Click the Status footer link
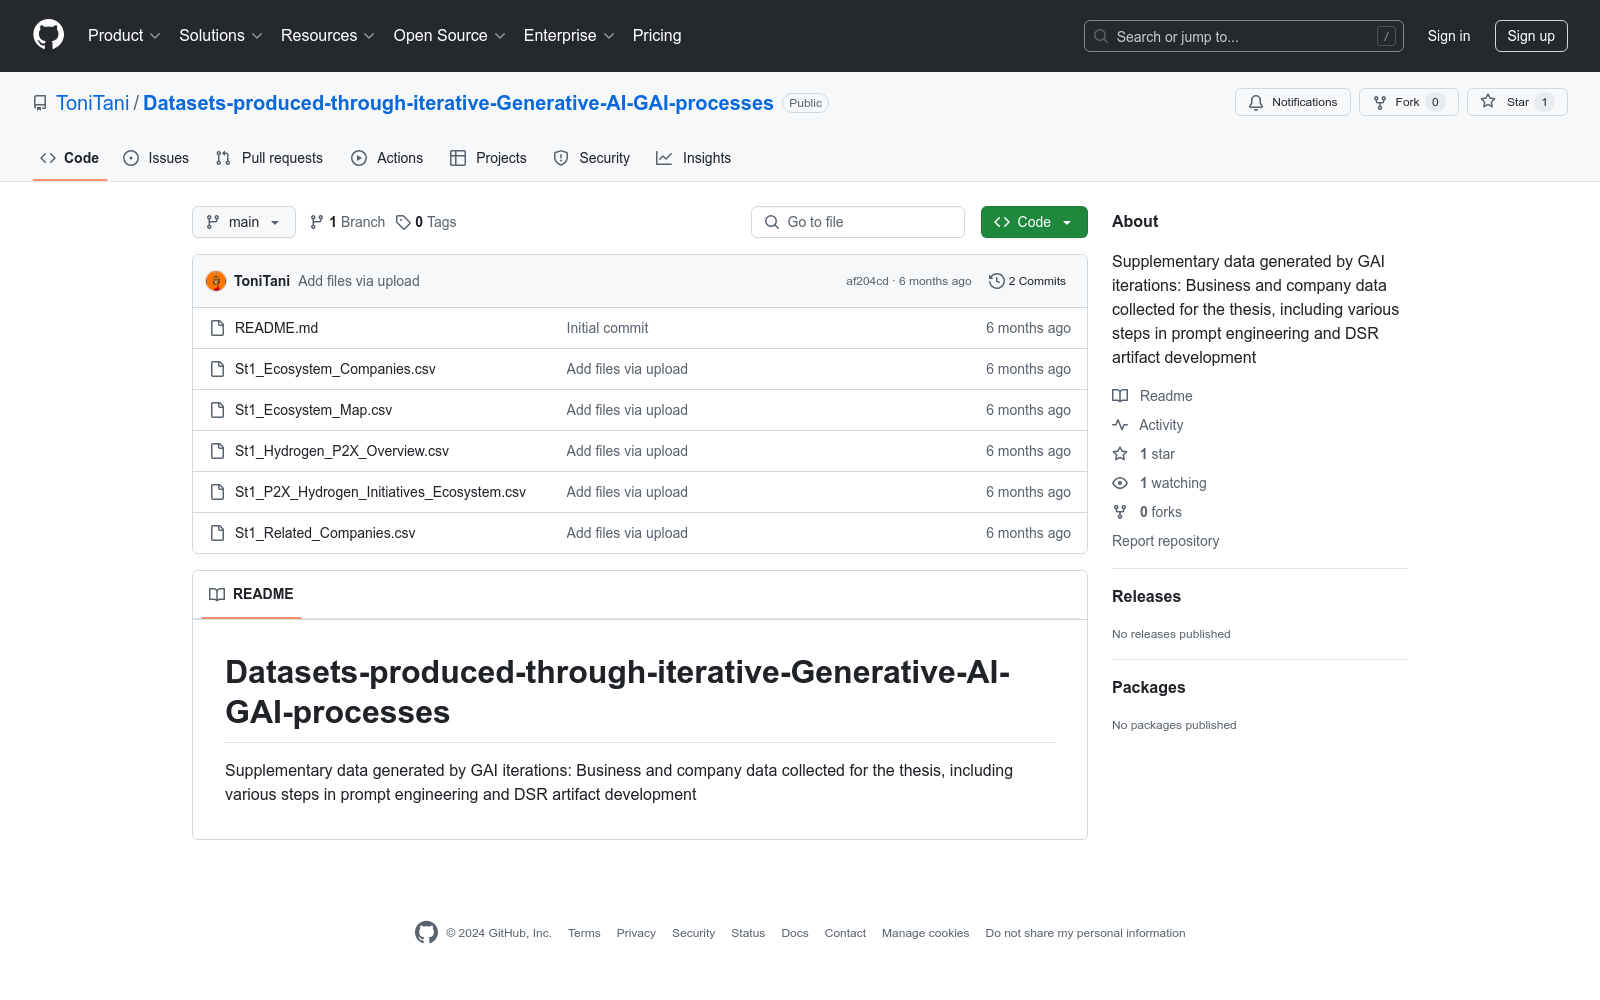 (748, 933)
